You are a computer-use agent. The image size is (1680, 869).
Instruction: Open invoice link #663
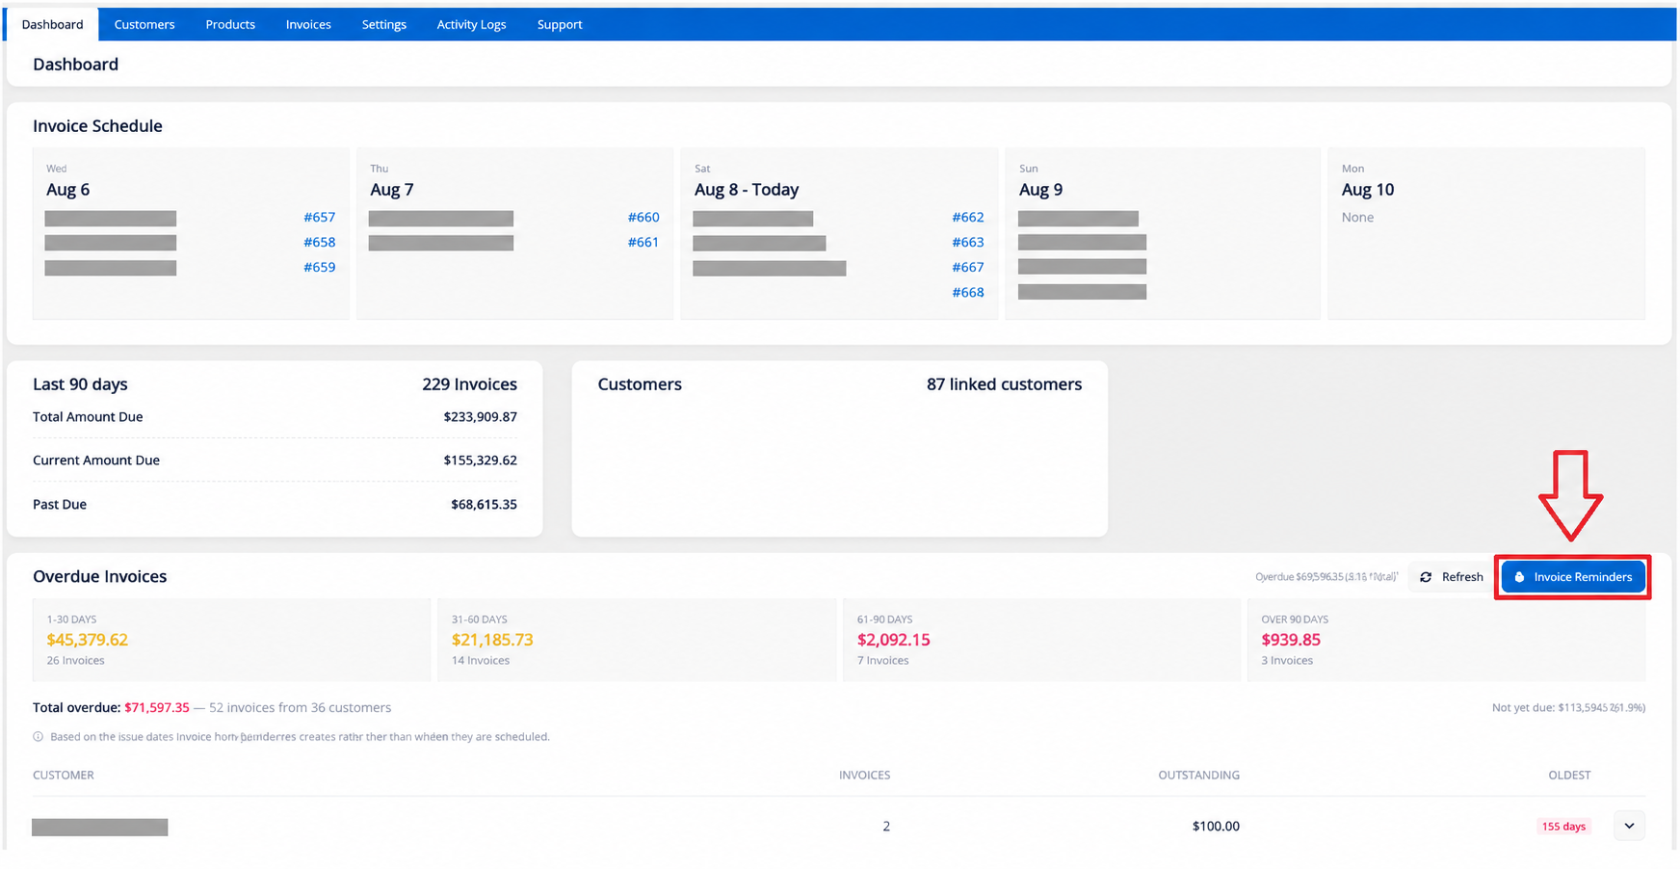(967, 242)
